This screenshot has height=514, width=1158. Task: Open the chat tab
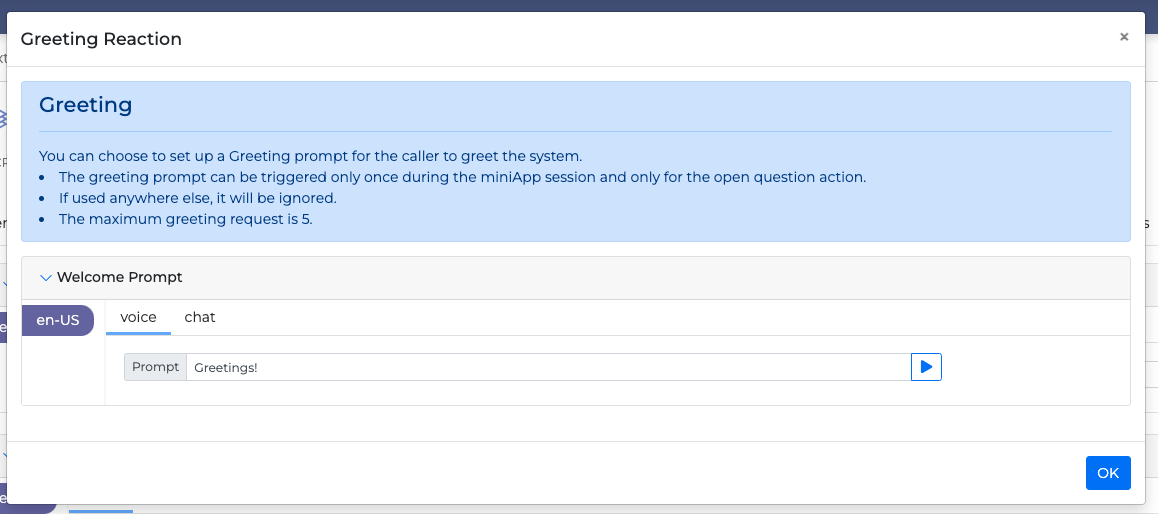click(x=200, y=317)
